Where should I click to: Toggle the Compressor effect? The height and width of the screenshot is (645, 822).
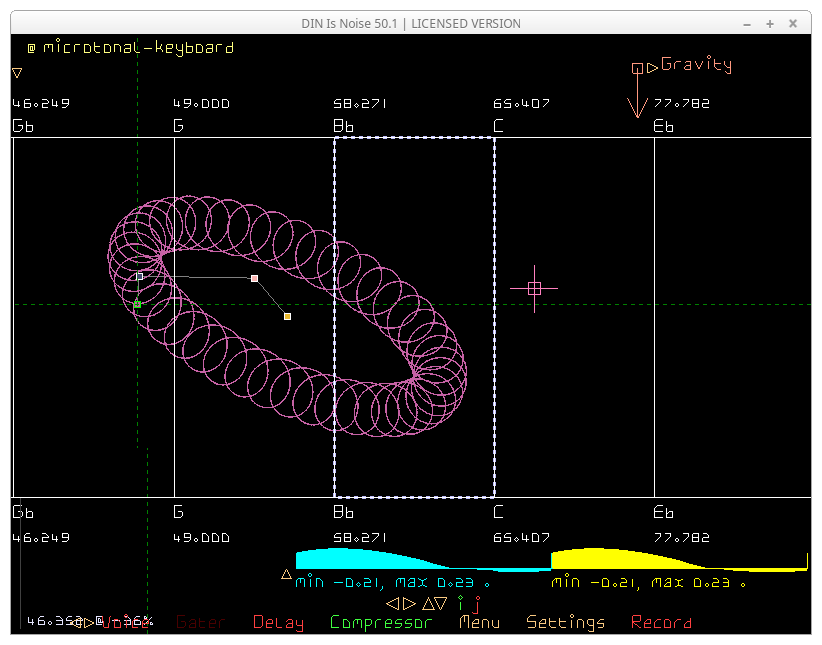point(381,622)
